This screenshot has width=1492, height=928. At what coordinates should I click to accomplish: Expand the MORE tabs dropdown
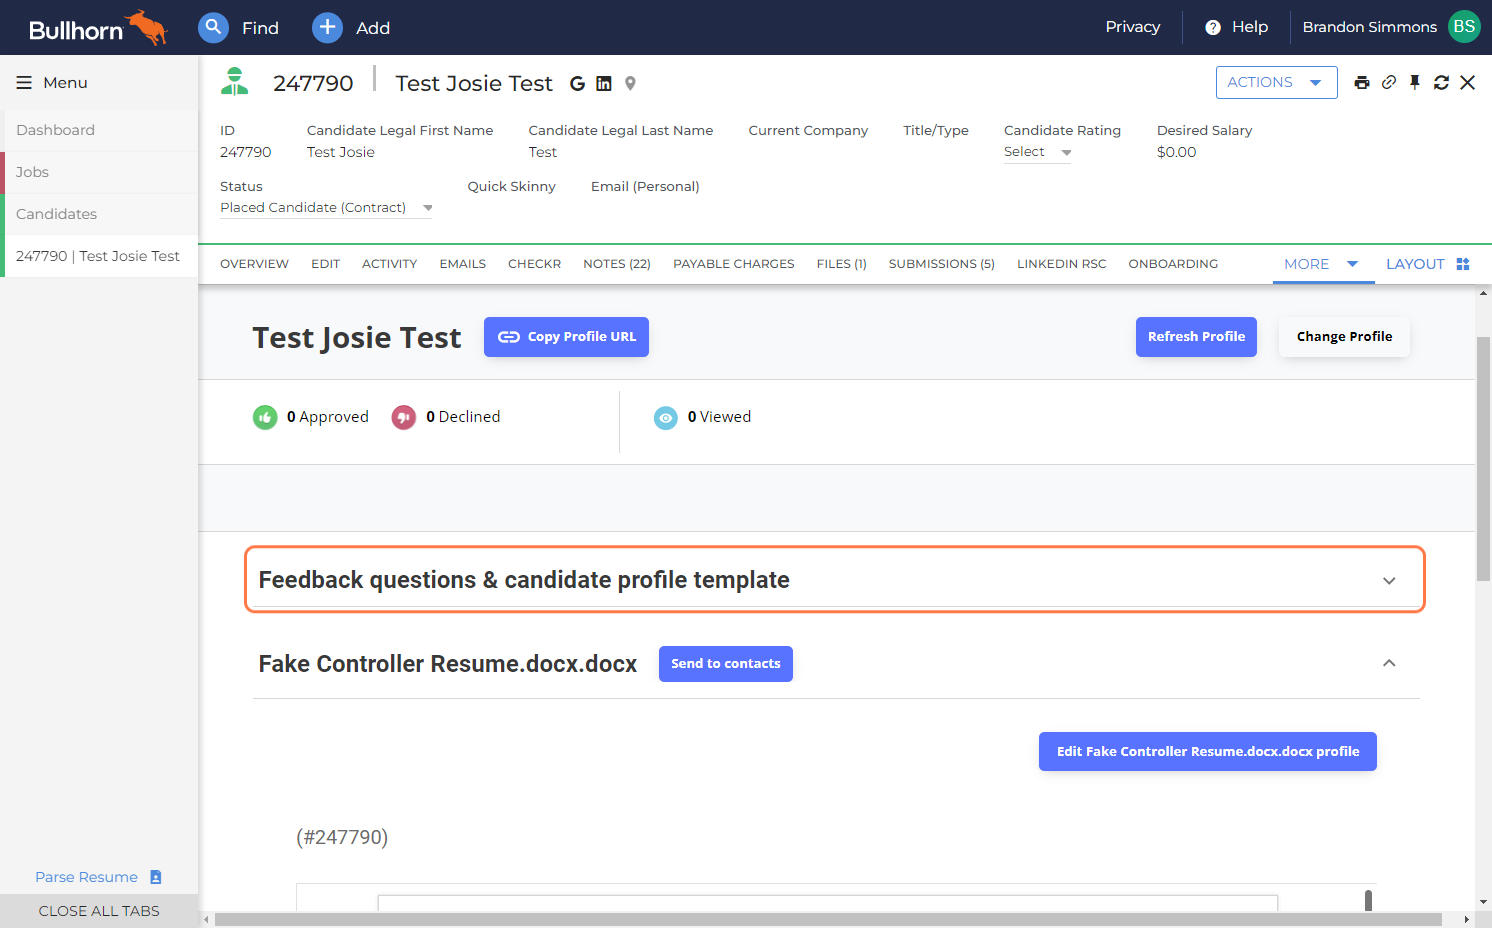(1322, 264)
